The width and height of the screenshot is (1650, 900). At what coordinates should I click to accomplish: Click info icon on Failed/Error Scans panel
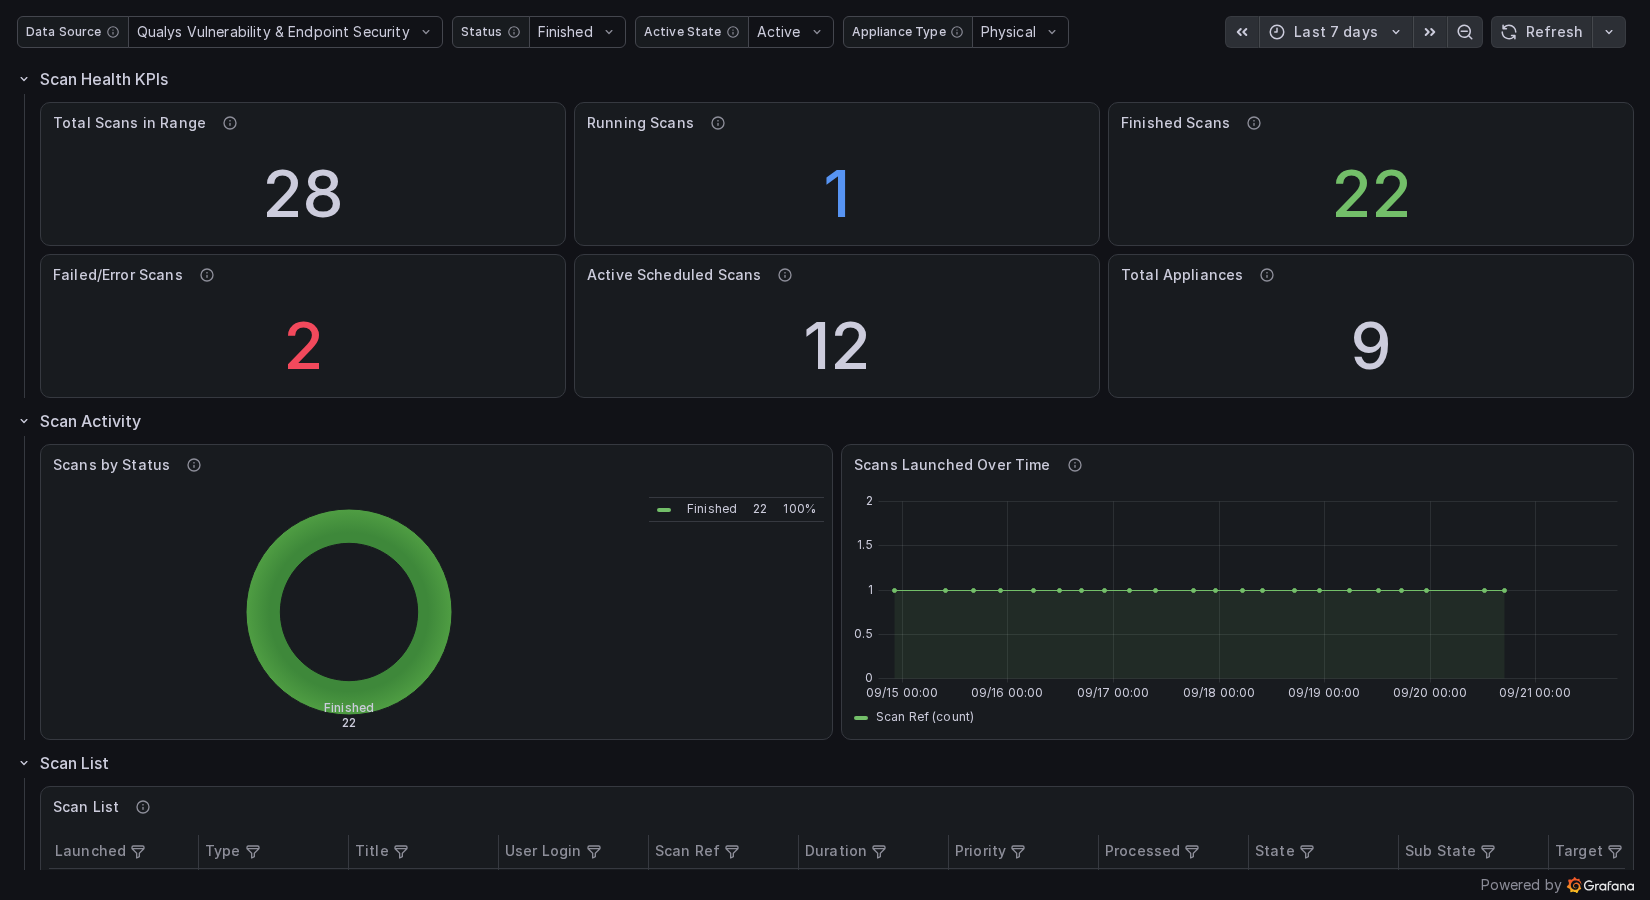207,275
